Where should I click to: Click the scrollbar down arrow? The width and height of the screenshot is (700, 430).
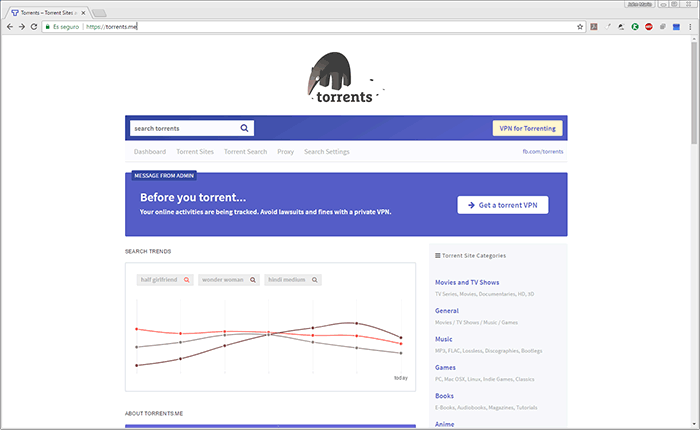click(694, 425)
